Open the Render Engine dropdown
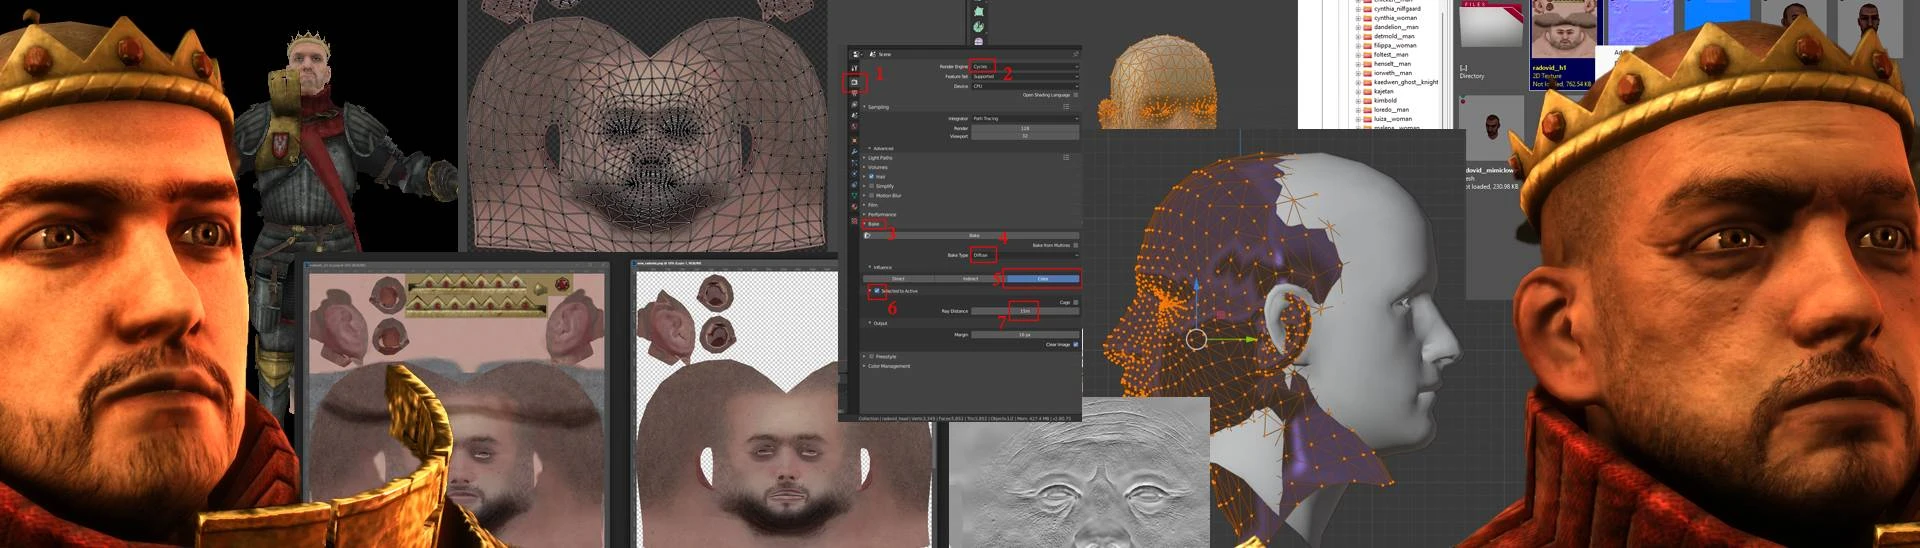The height and width of the screenshot is (548, 1920). (1025, 67)
